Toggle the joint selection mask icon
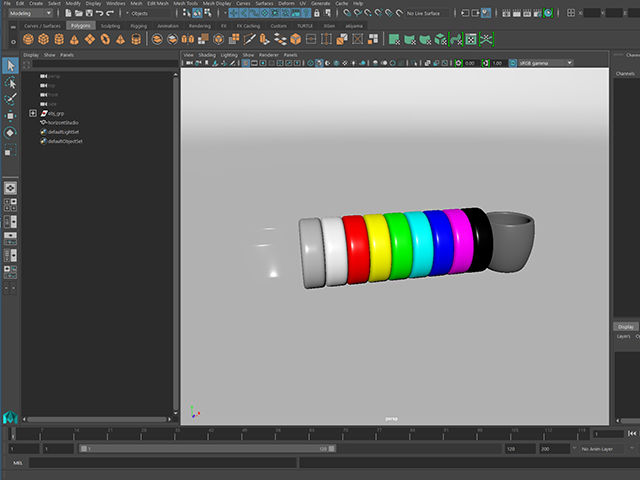Viewport: 640px width, 480px height. pyautogui.click(x=244, y=13)
